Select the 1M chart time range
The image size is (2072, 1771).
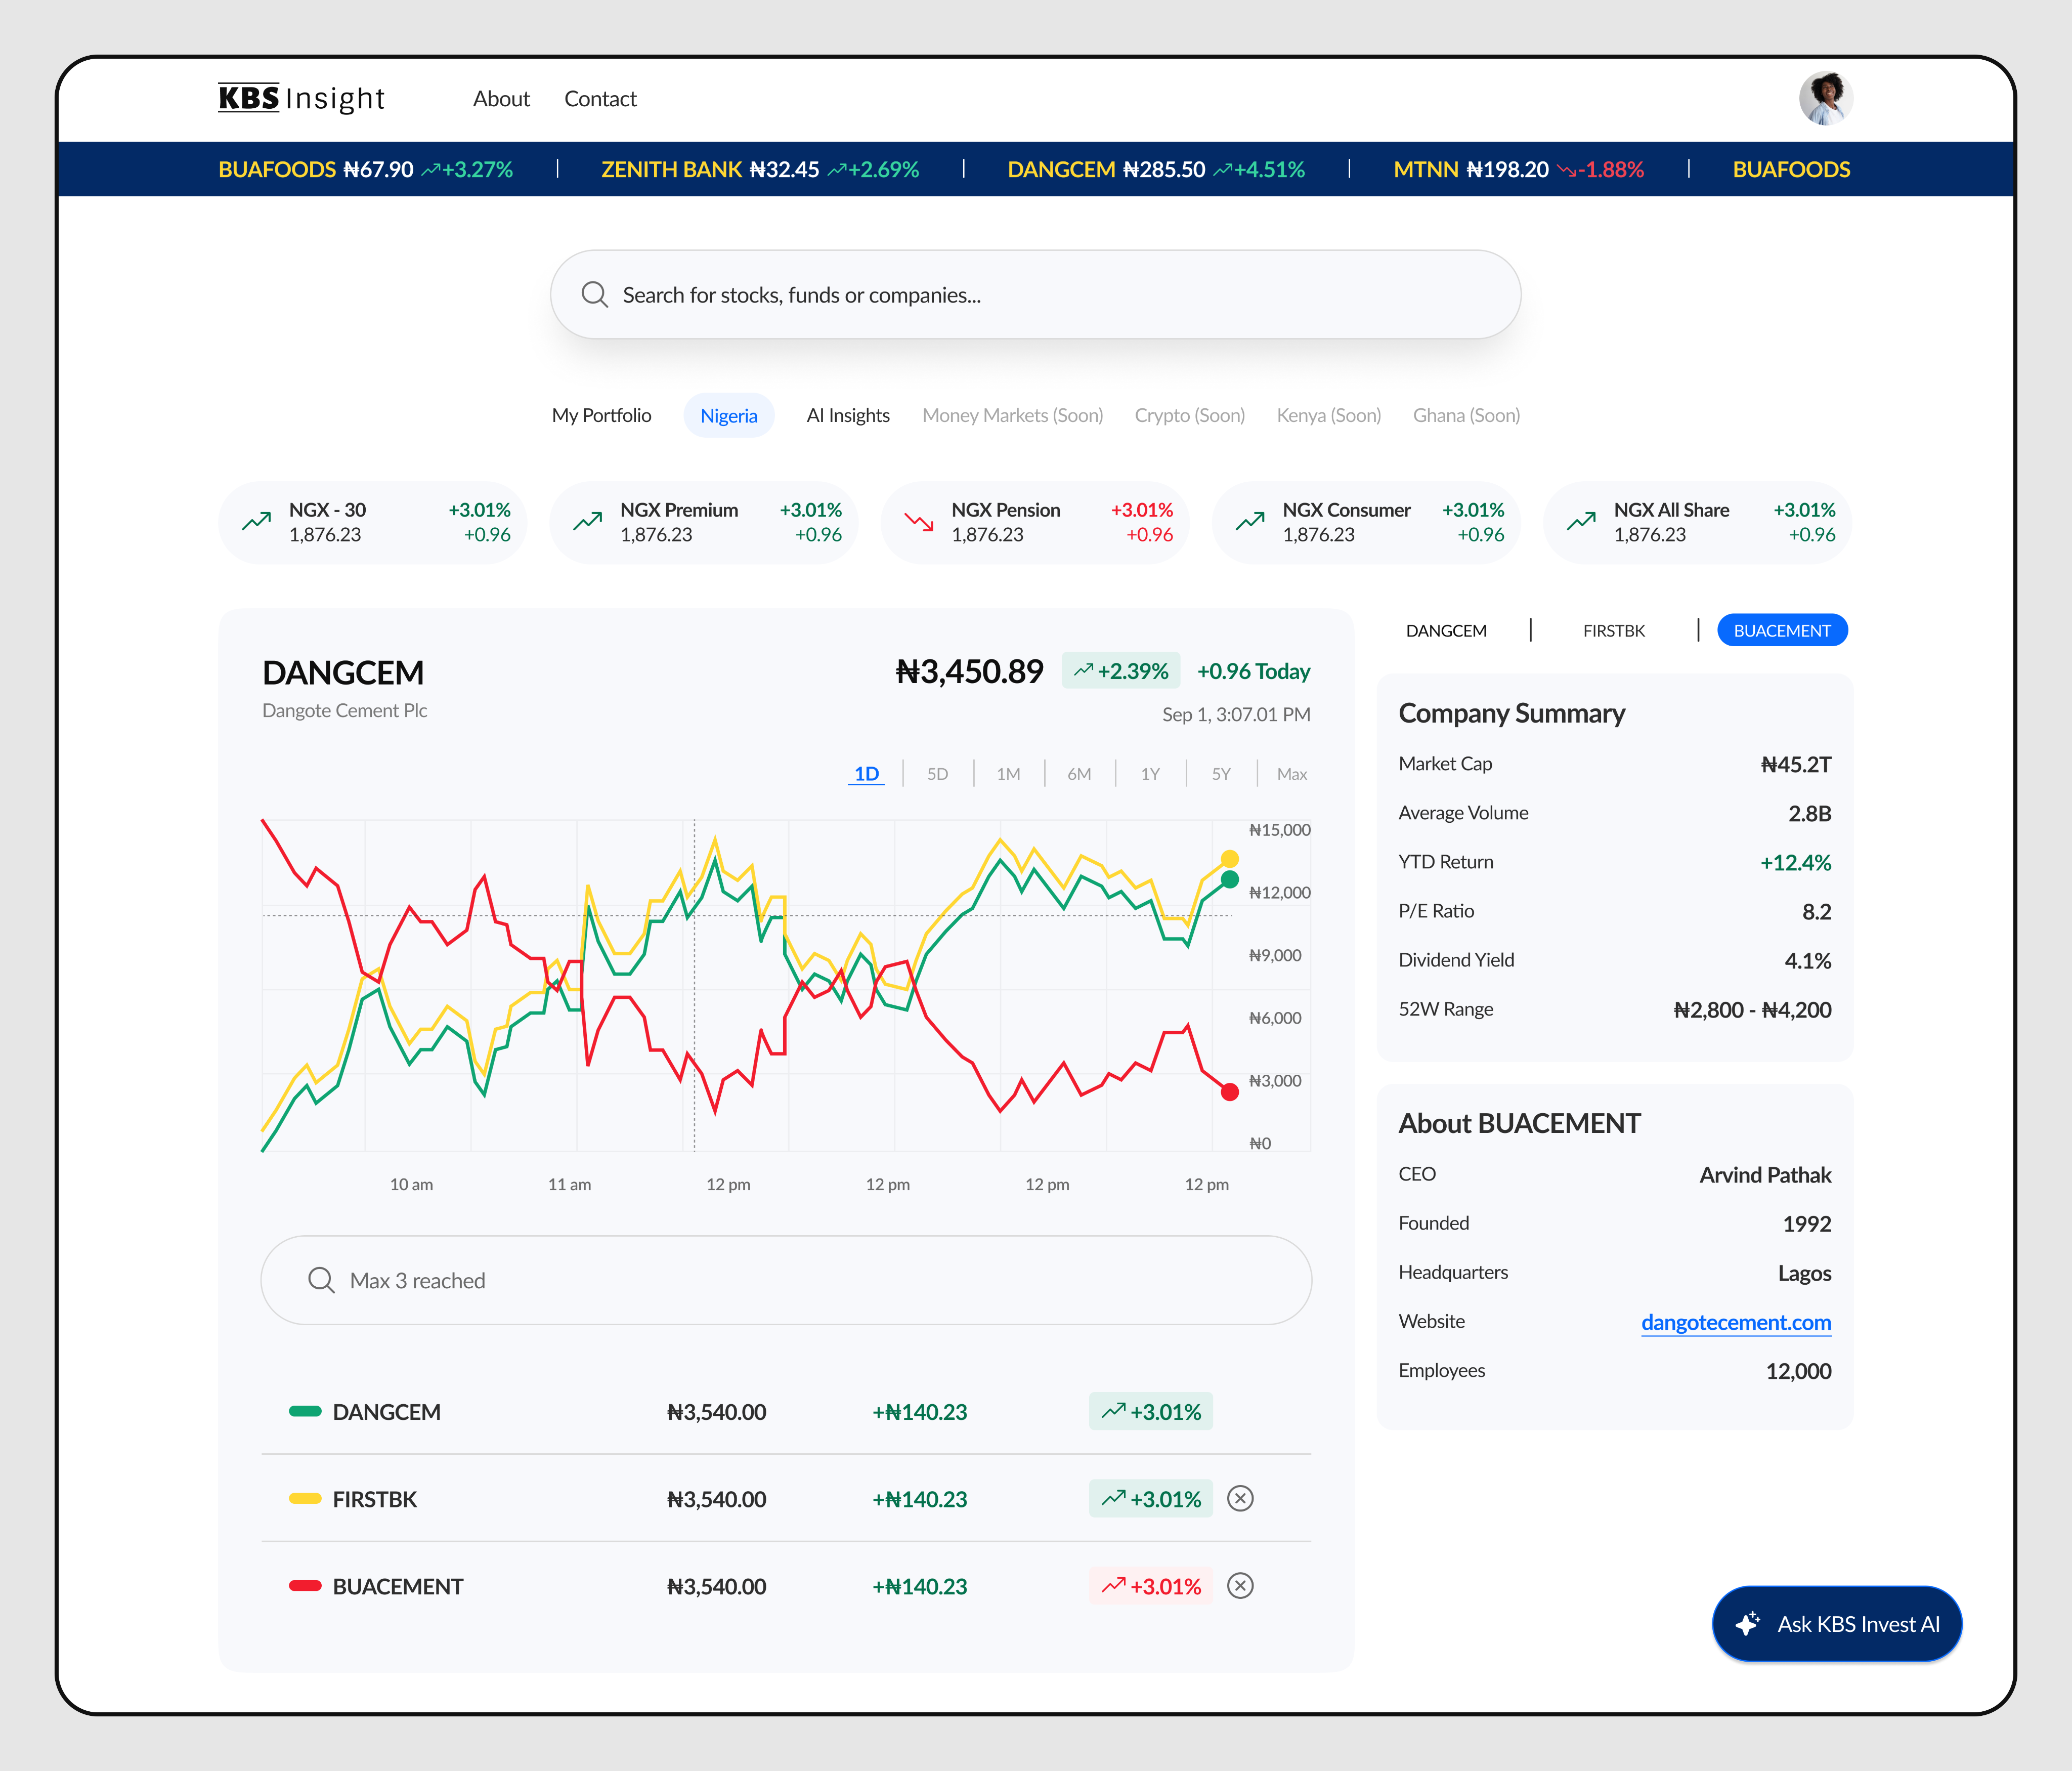(x=1008, y=774)
